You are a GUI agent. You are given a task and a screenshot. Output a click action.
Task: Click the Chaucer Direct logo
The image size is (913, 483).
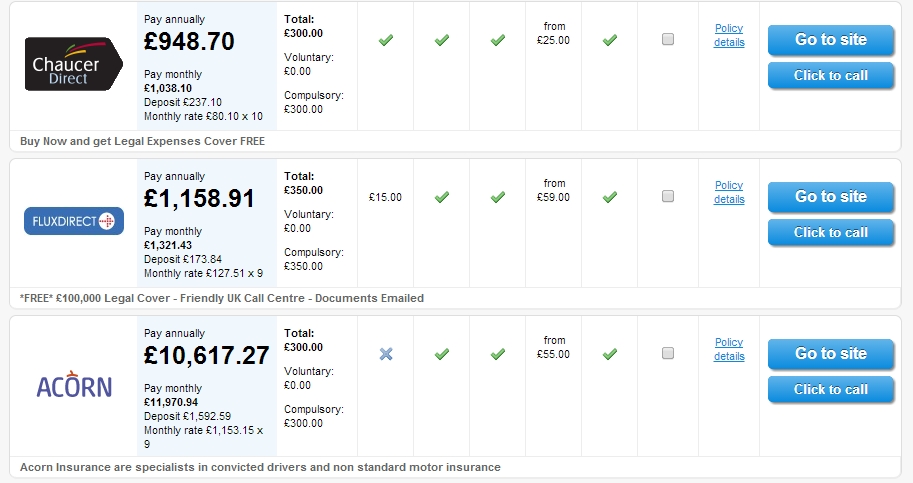coord(73,66)
